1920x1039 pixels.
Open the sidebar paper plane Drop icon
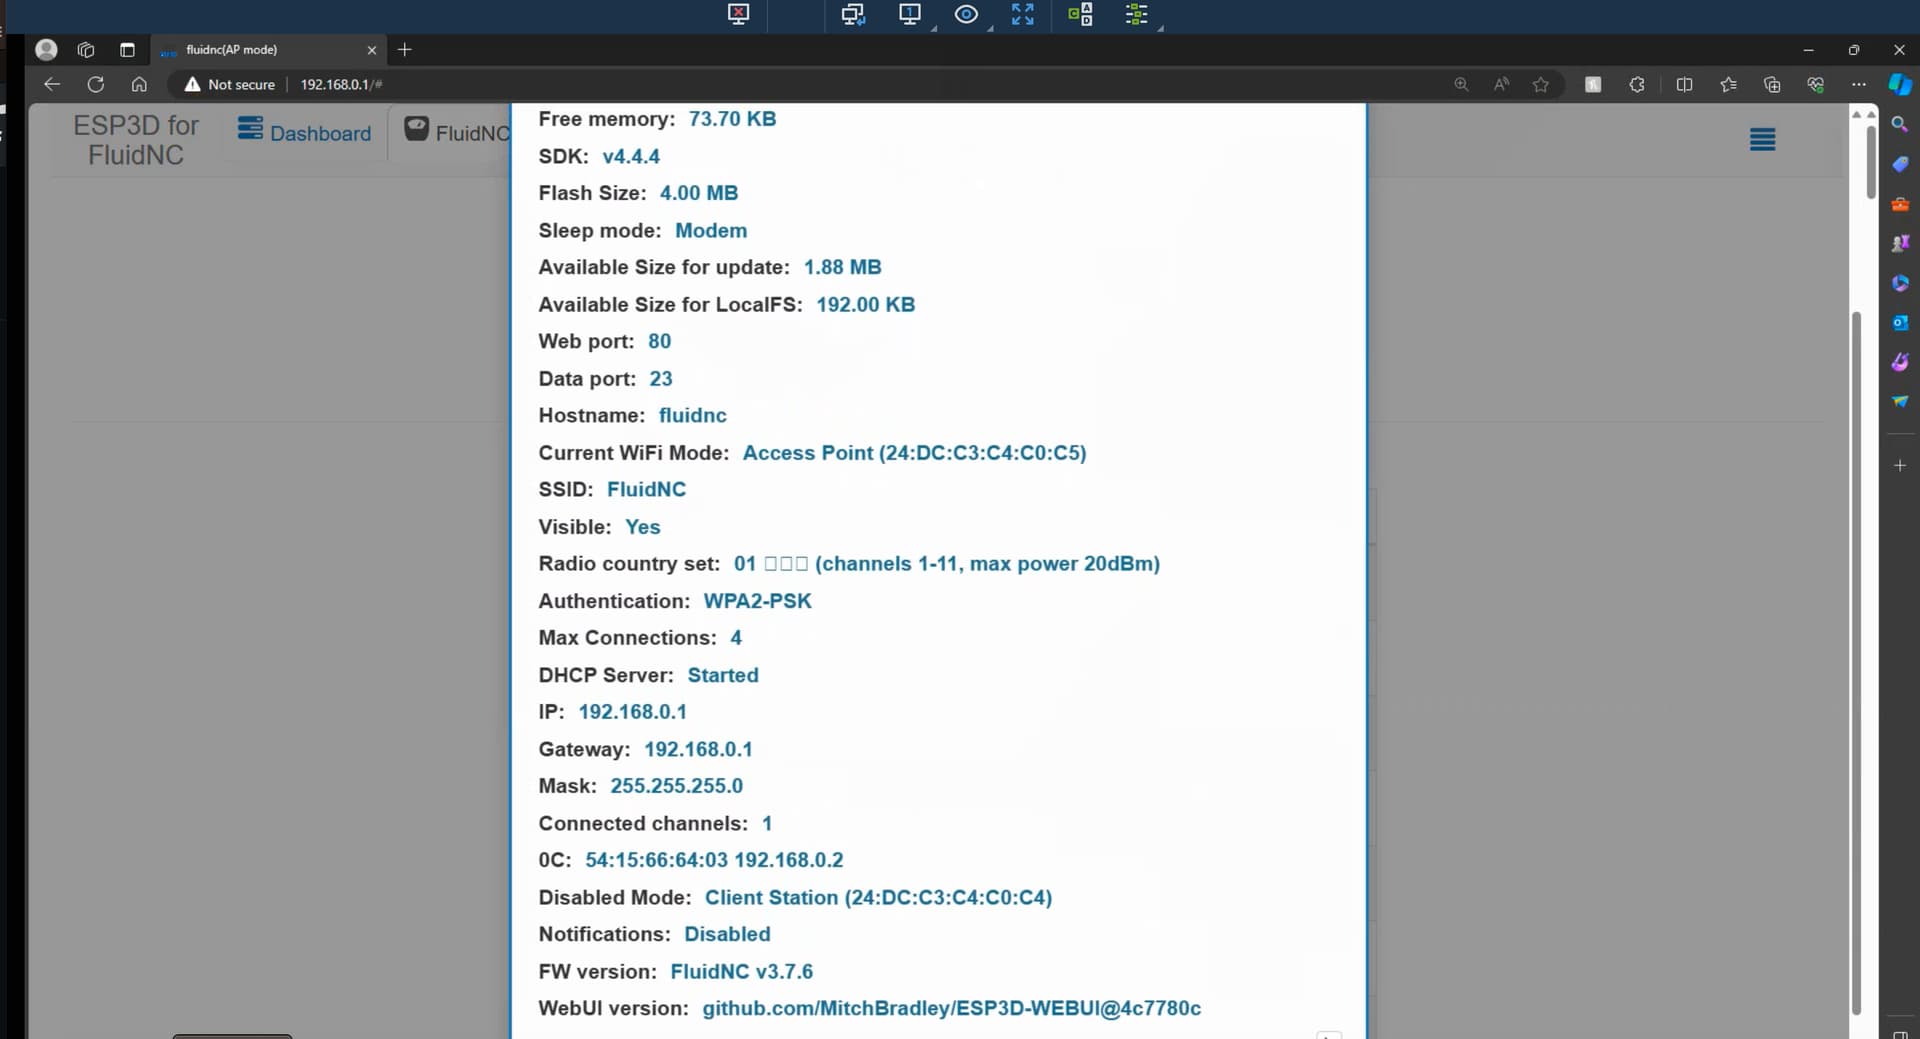pos(1900,401)
